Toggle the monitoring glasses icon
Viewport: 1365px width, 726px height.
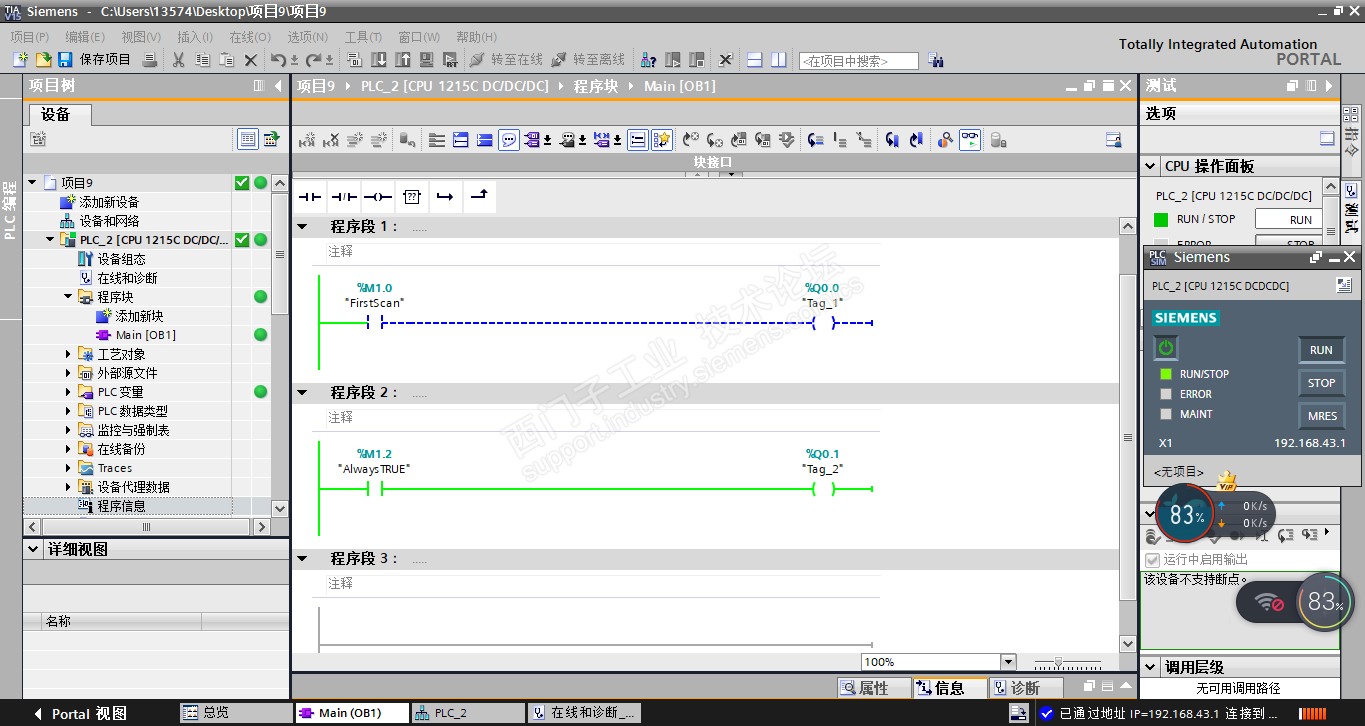point(970,140)
